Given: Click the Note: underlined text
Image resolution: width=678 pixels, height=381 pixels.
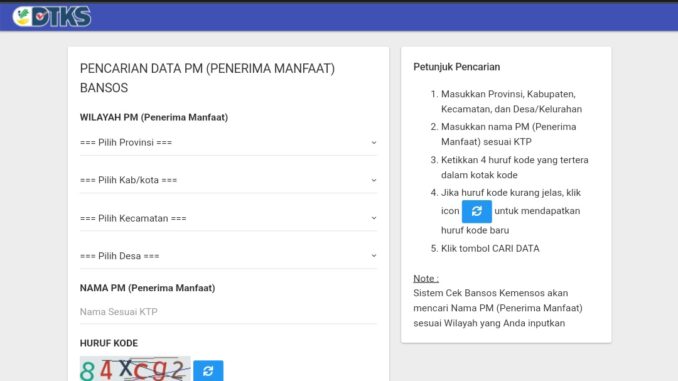Looking at the screenshot, I should tap(426, 279).
